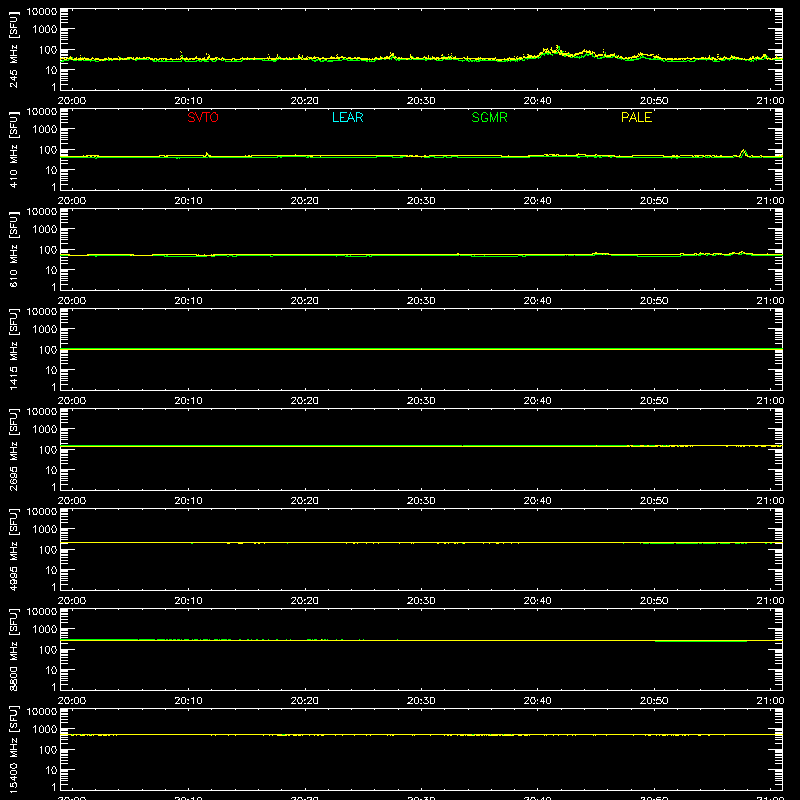The image size is (800, 800).
Task: Click the 21:00 time label under 610 MHz plot
Action: (770, 301)
